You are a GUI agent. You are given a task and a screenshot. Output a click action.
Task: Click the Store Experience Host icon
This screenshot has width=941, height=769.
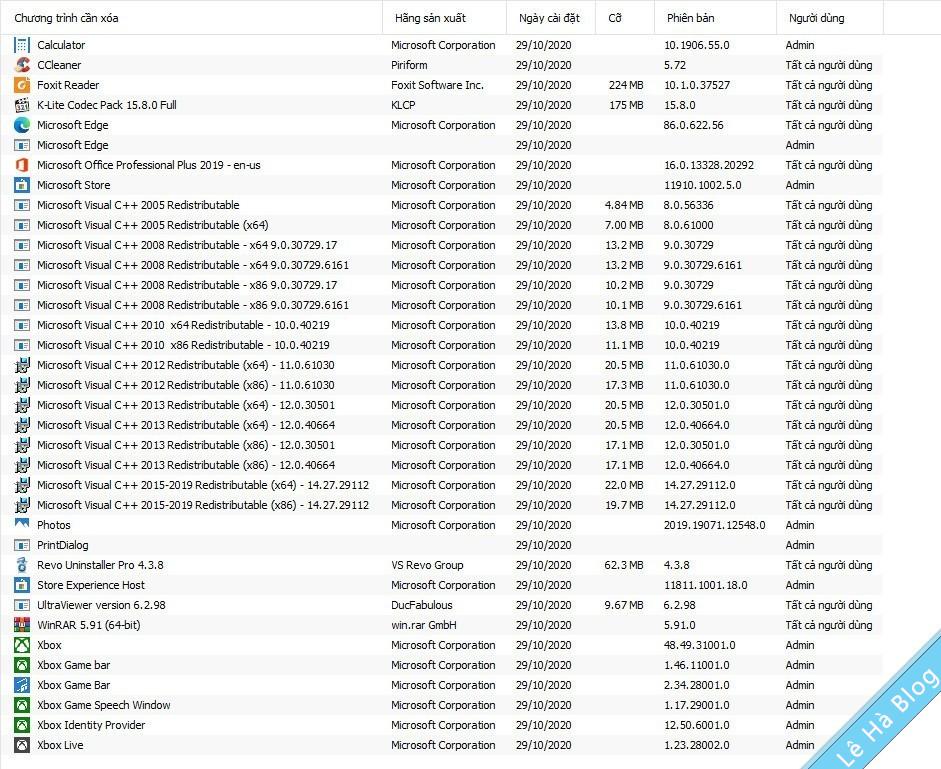click(x=22, y=585)
